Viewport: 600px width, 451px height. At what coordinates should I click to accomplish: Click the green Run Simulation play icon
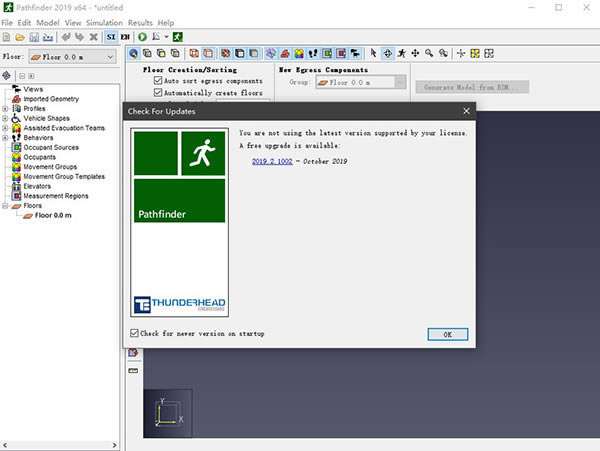click(x=143, y=37)
